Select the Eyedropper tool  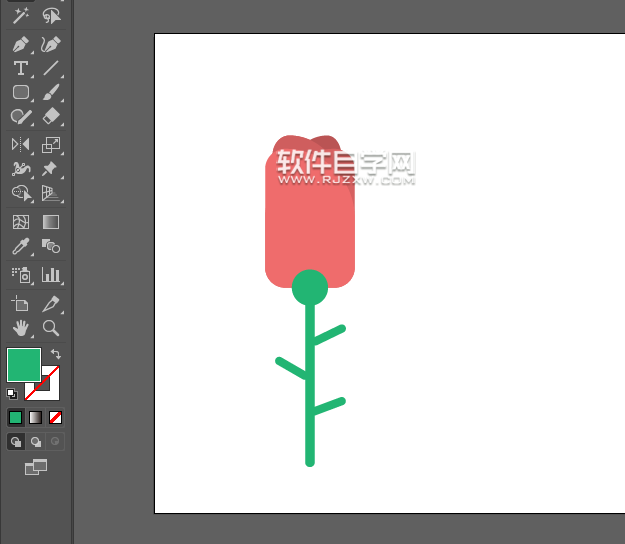tap(20, 246)
